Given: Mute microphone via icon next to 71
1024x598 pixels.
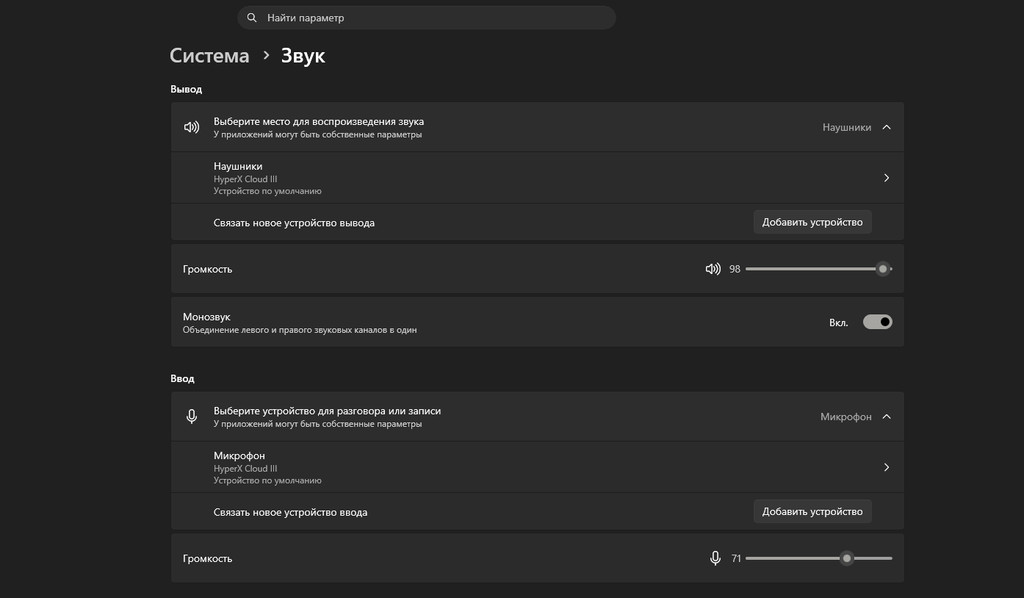Looking at the screenshot, I should click(715, 558).
